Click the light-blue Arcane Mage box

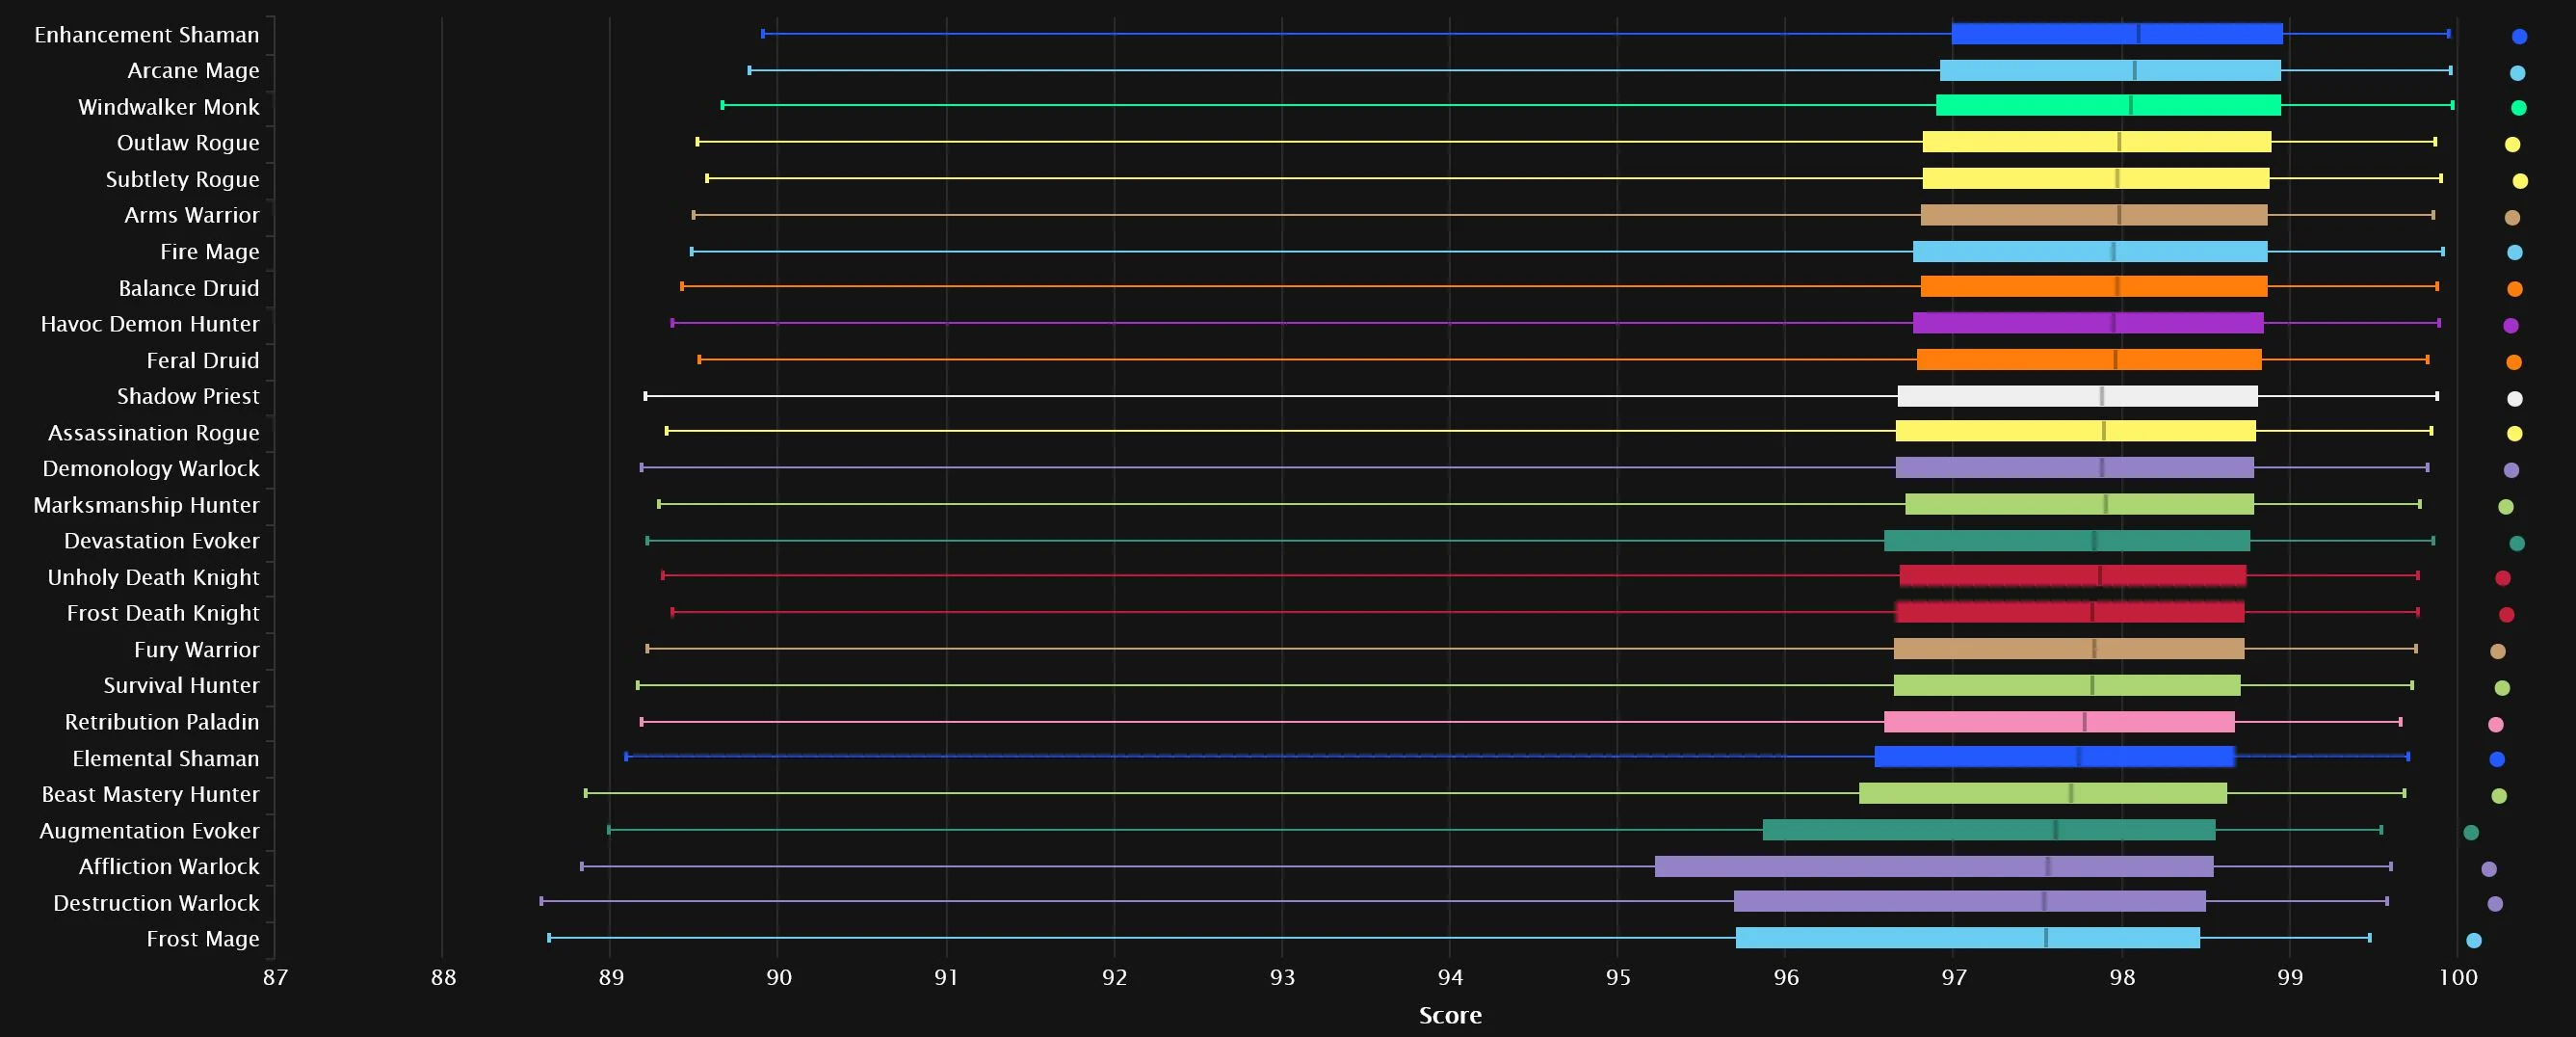(2110, 70)
